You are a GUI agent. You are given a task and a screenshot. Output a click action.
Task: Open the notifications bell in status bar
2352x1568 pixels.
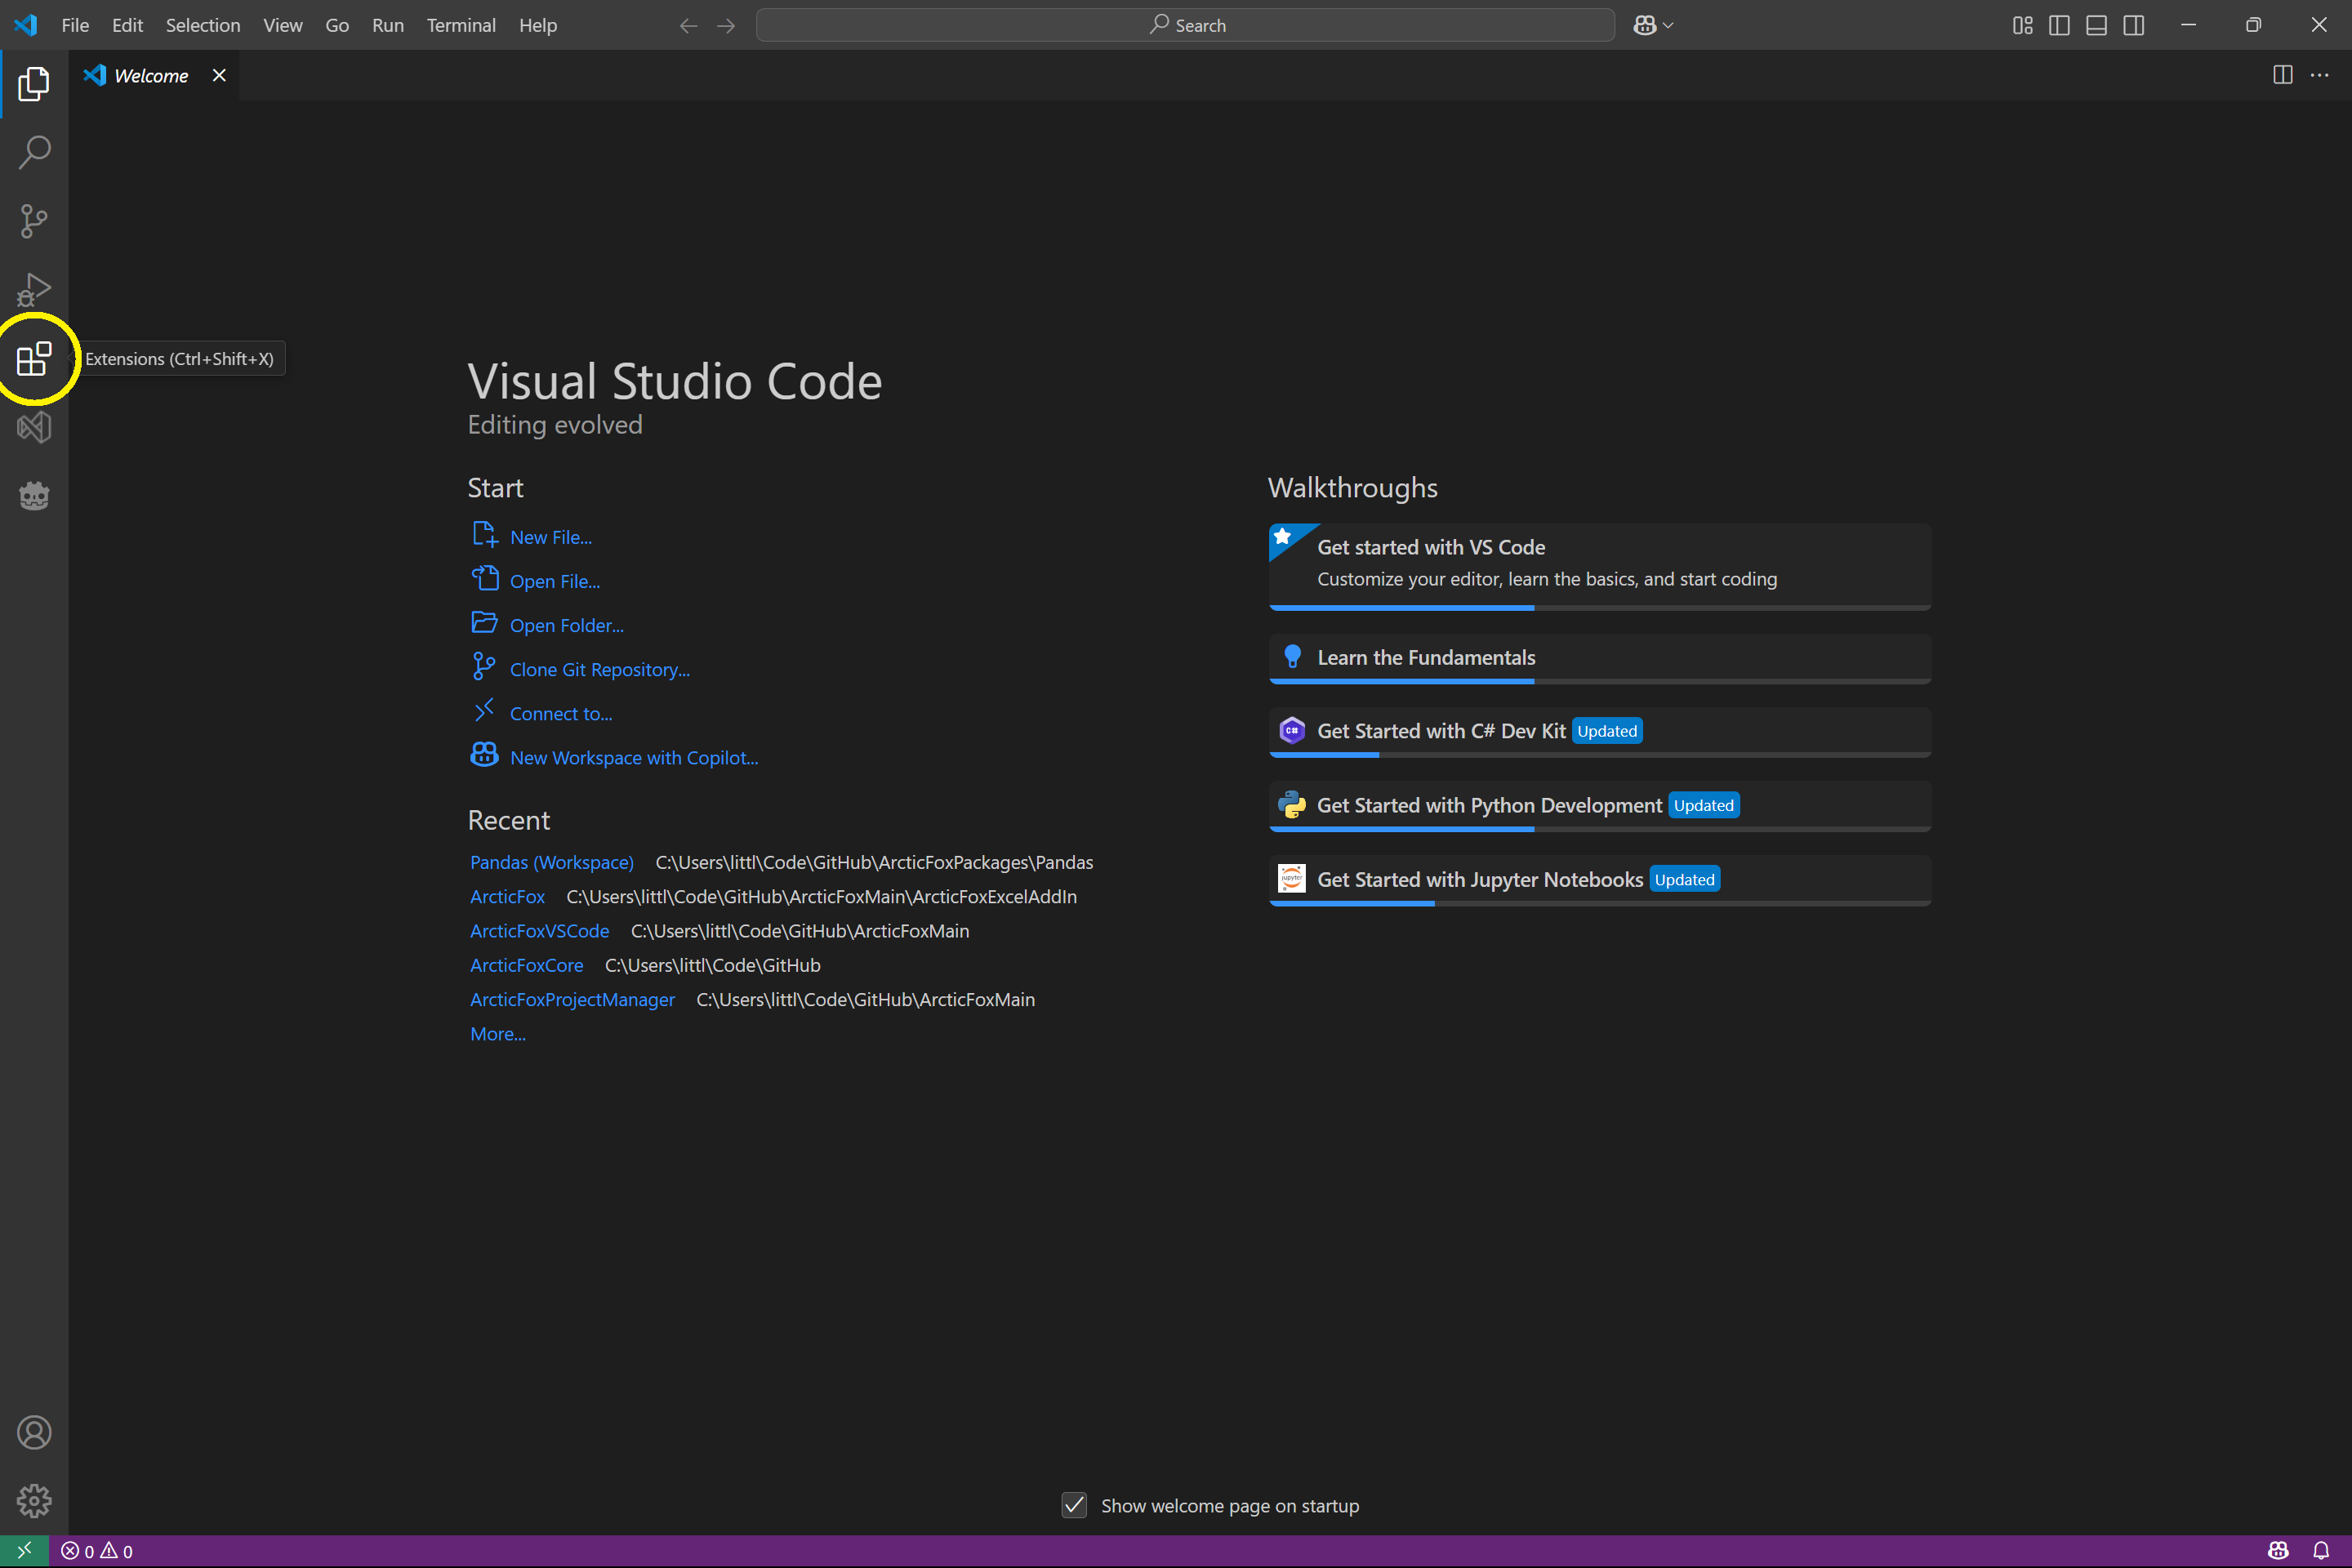tap(2321, 1551)
